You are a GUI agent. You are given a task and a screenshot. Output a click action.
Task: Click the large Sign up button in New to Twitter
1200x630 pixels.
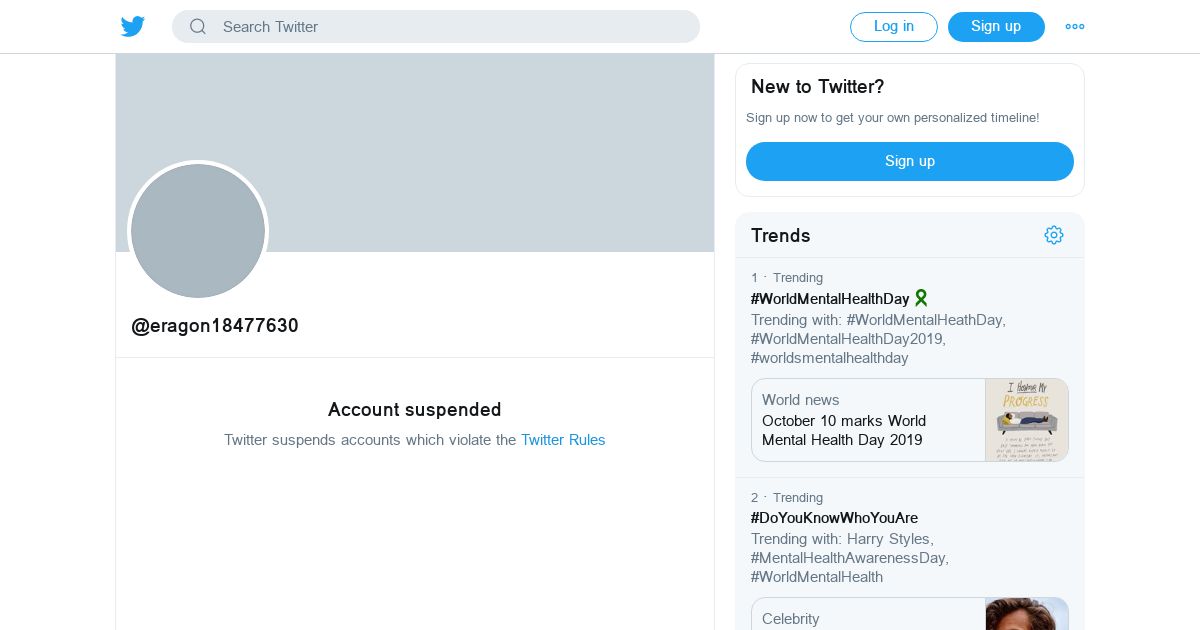(909, 161)
